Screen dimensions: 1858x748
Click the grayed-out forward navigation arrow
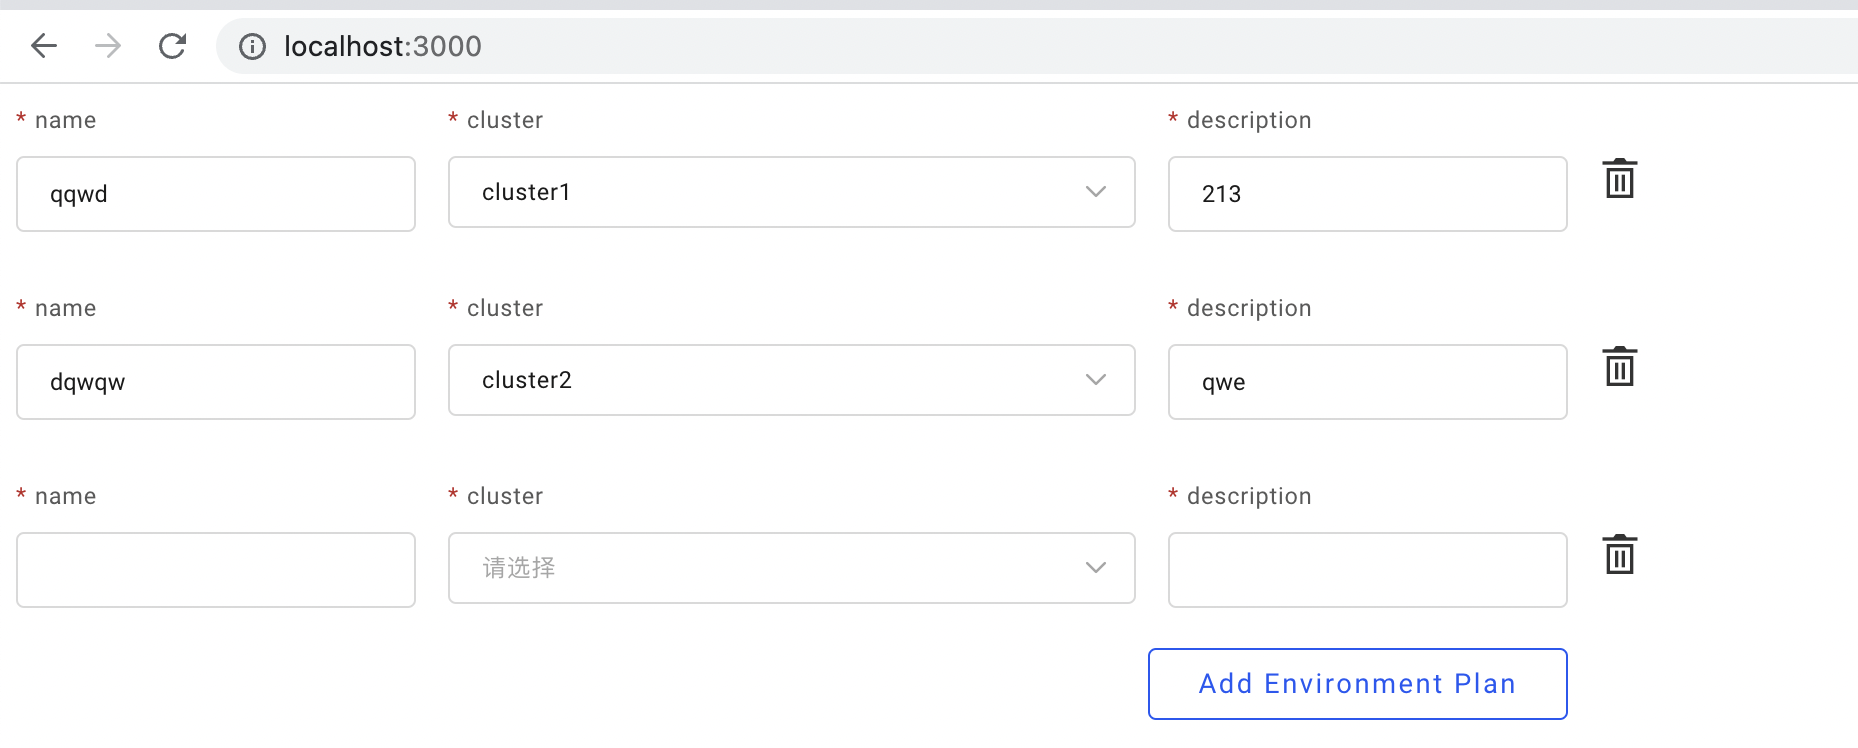(x=107, y=45)
